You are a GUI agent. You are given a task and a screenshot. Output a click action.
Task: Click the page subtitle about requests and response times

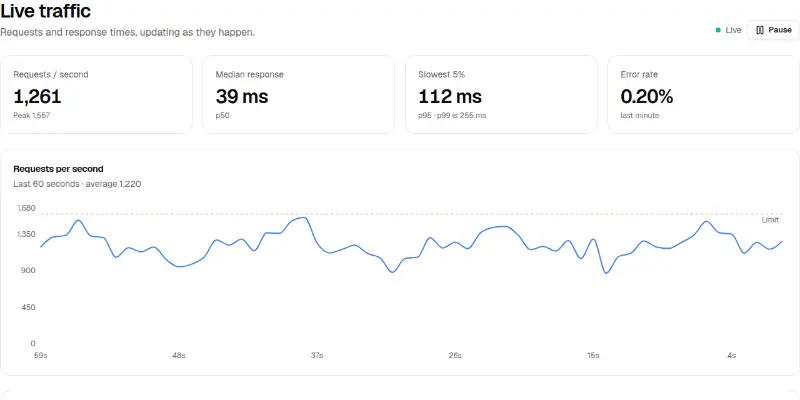(128, 32)
